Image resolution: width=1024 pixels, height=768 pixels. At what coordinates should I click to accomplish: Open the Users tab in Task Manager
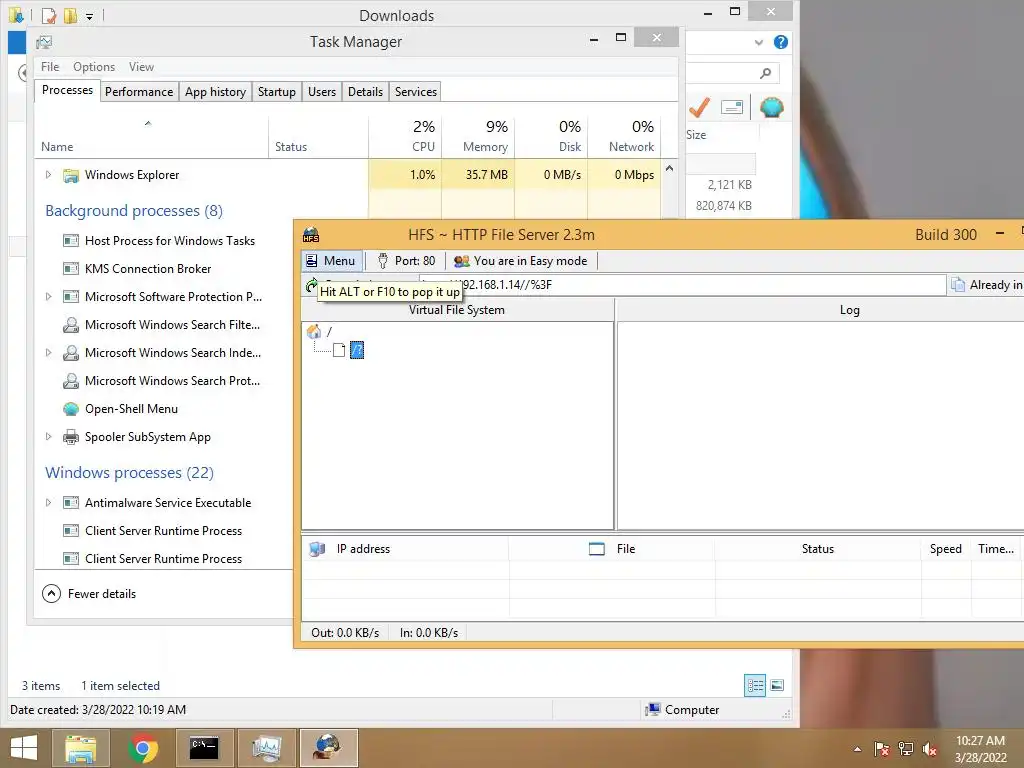(322, 91)
